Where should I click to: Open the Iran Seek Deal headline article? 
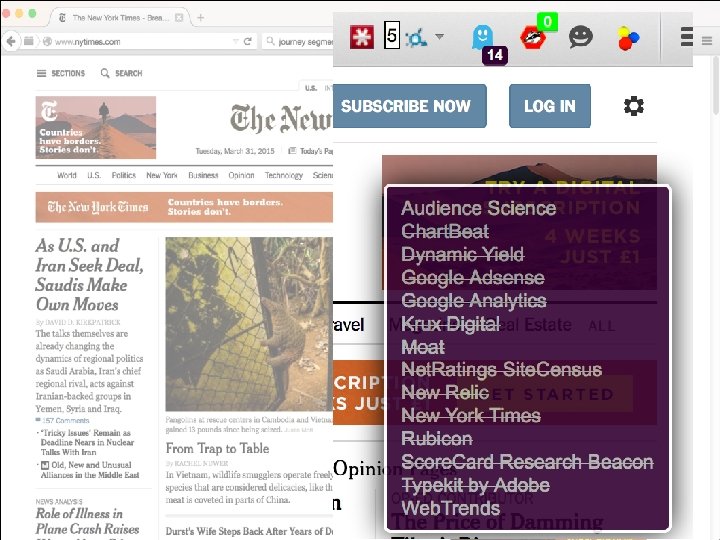point(90,275)
